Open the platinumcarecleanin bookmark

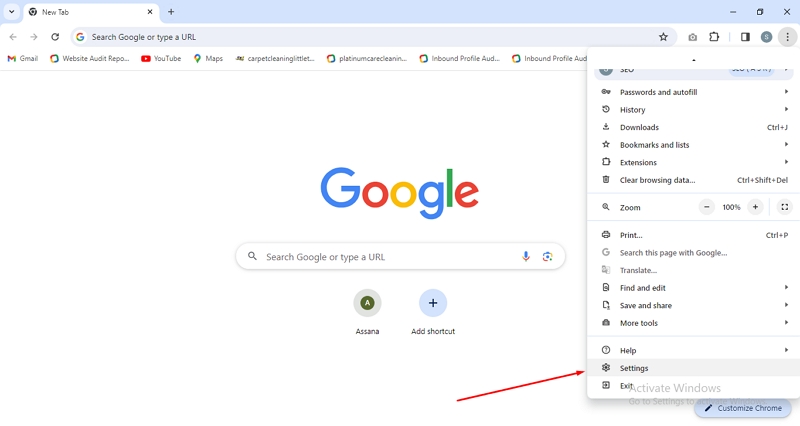(367, 59)
